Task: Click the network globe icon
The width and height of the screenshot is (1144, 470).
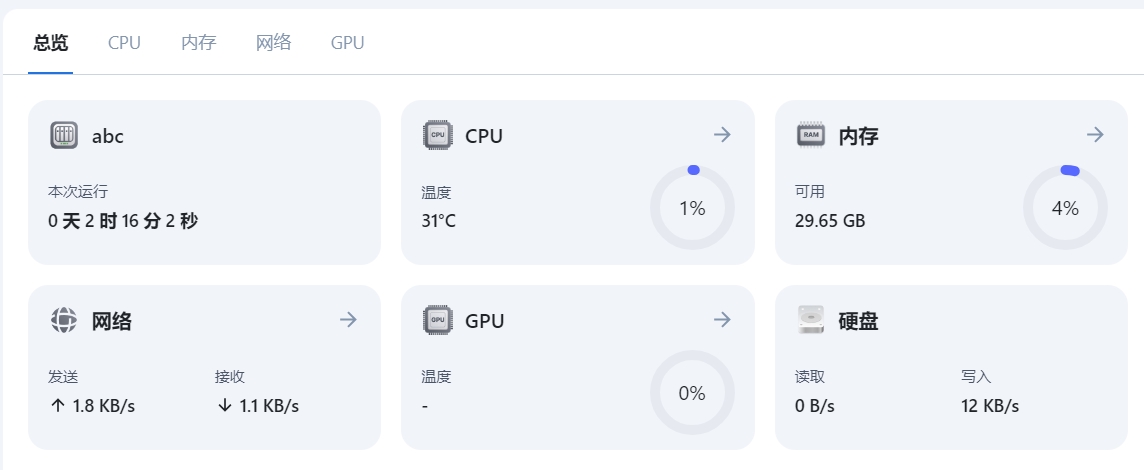Action: tap(64, 320)
